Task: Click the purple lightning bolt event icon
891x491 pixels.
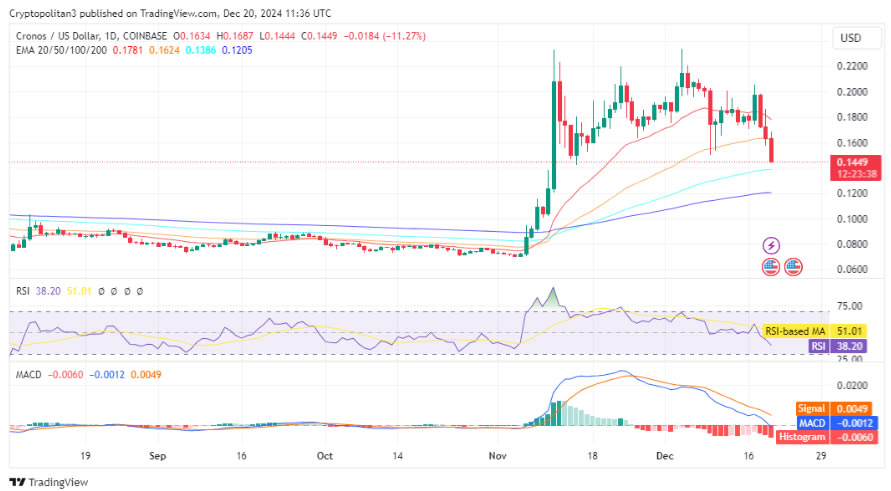Action: click(x=771, y=245)
